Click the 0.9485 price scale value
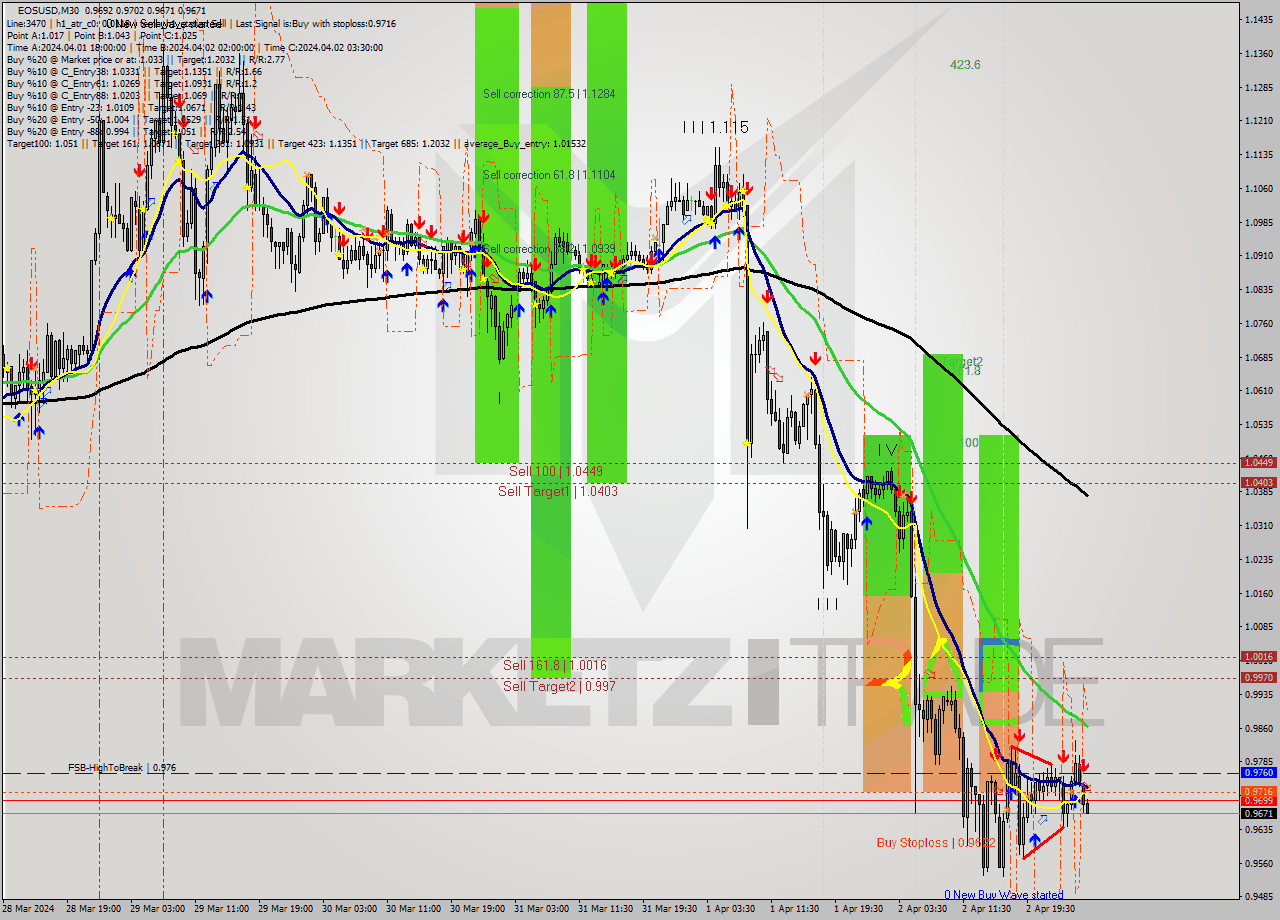 [x=1258, y=897]
